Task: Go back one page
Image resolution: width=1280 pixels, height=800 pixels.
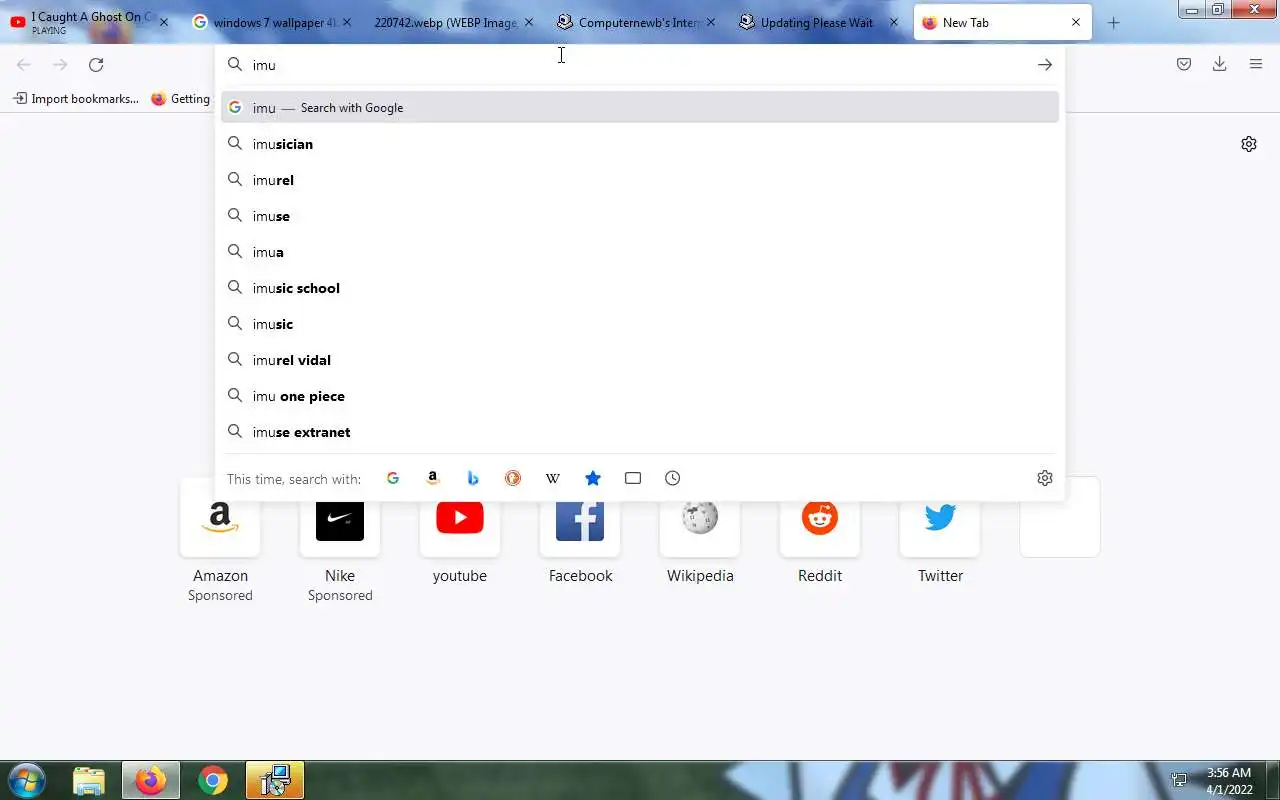Action: point(24,65)
